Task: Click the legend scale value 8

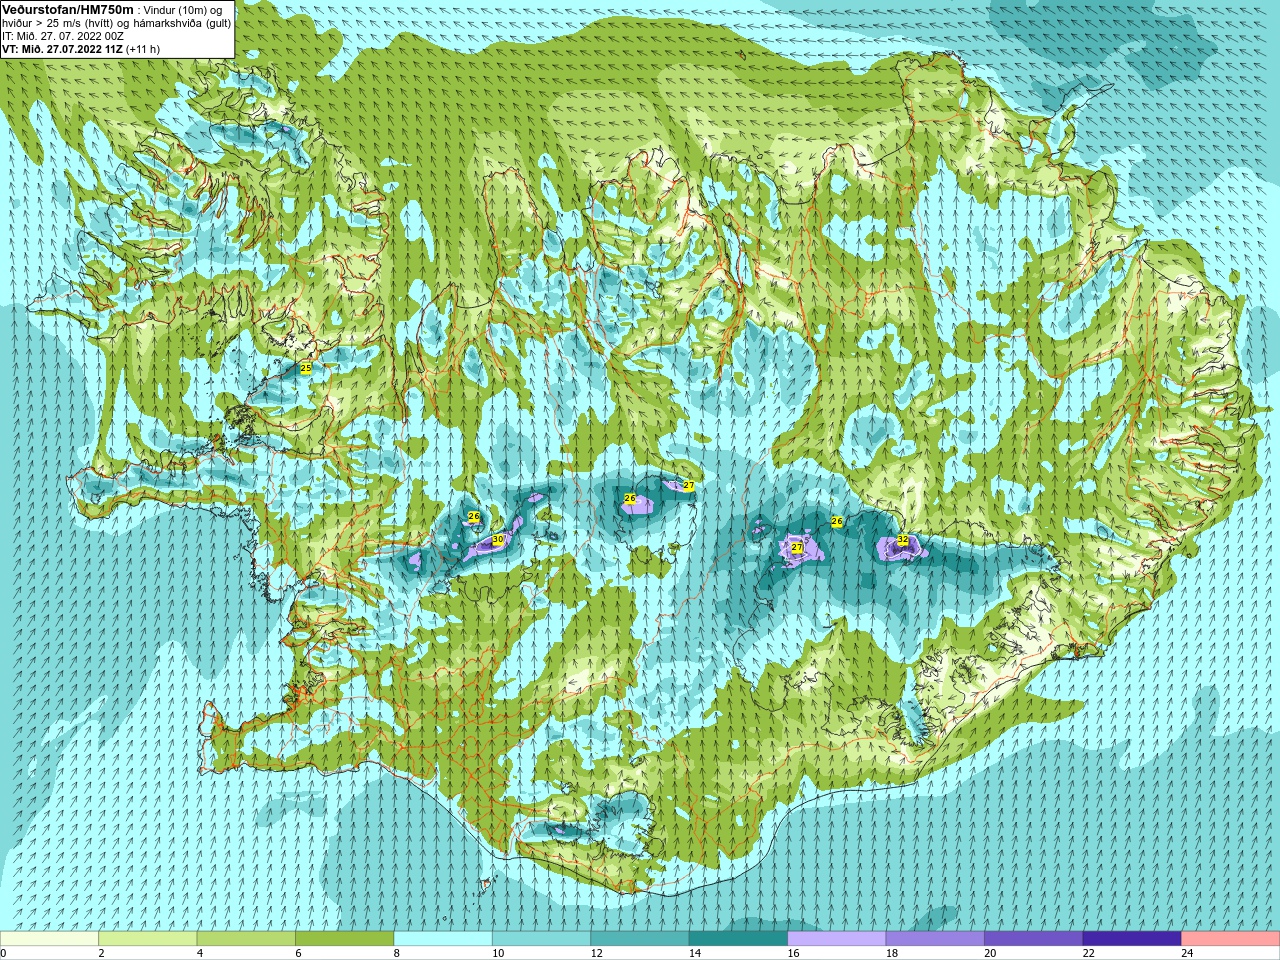Action: (x=396, y=953)
